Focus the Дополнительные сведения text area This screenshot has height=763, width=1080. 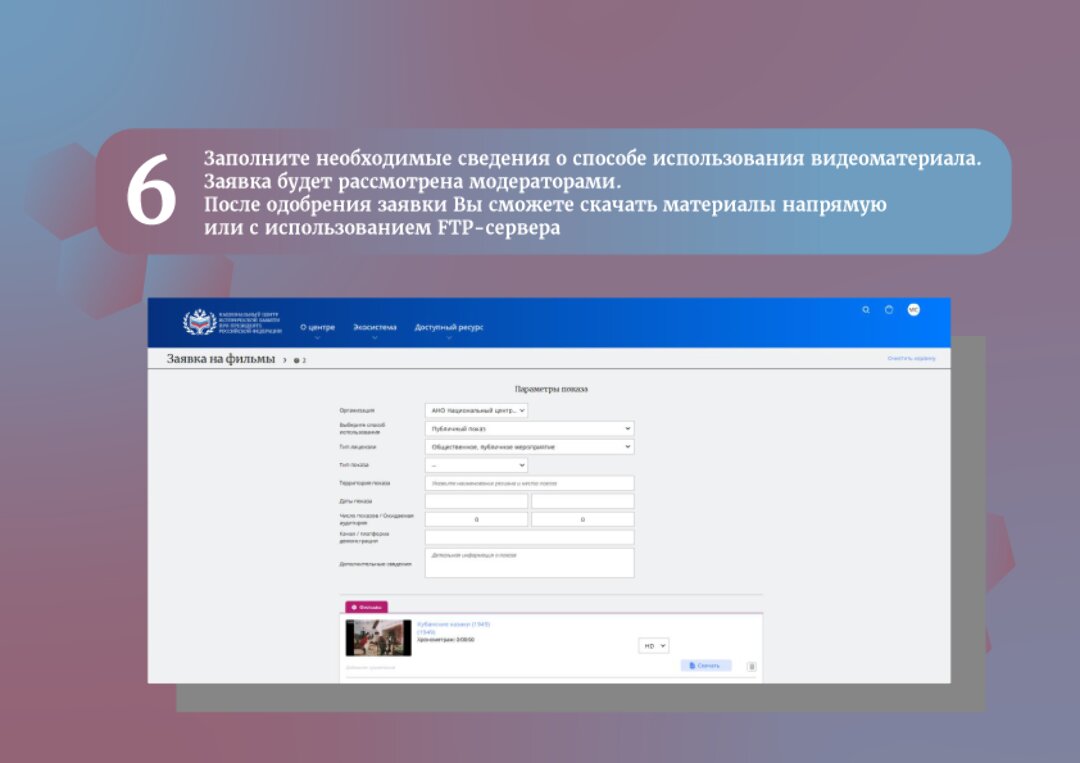click(529, 563)
